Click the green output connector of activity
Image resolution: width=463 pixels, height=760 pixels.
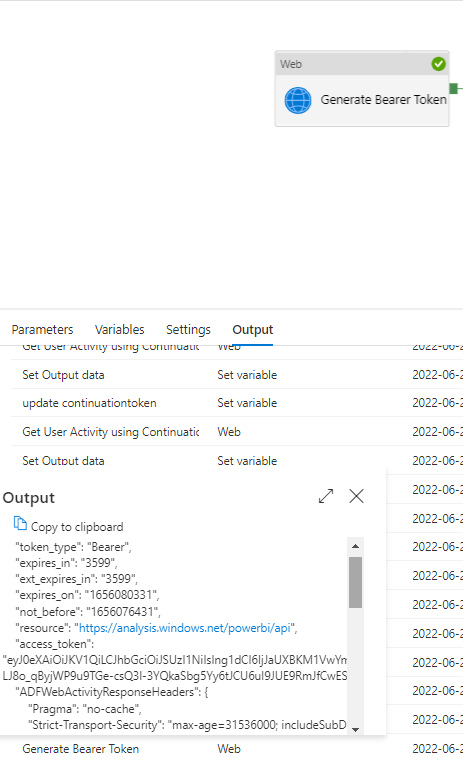tap(453, 88)
